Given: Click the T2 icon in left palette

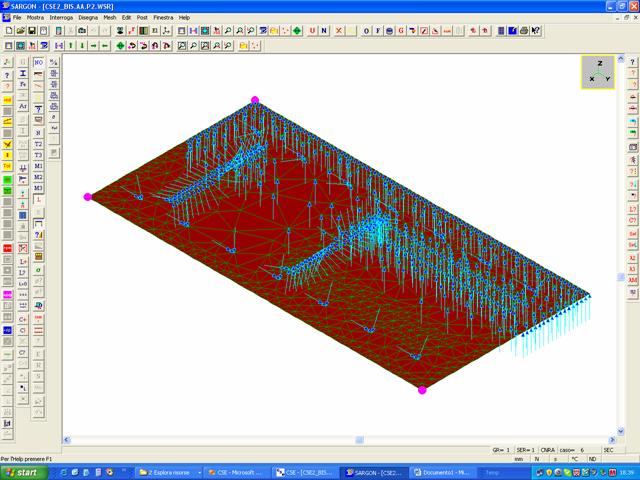Looking at the screenshot, I should pyautogui.click(x=39, y=144).
